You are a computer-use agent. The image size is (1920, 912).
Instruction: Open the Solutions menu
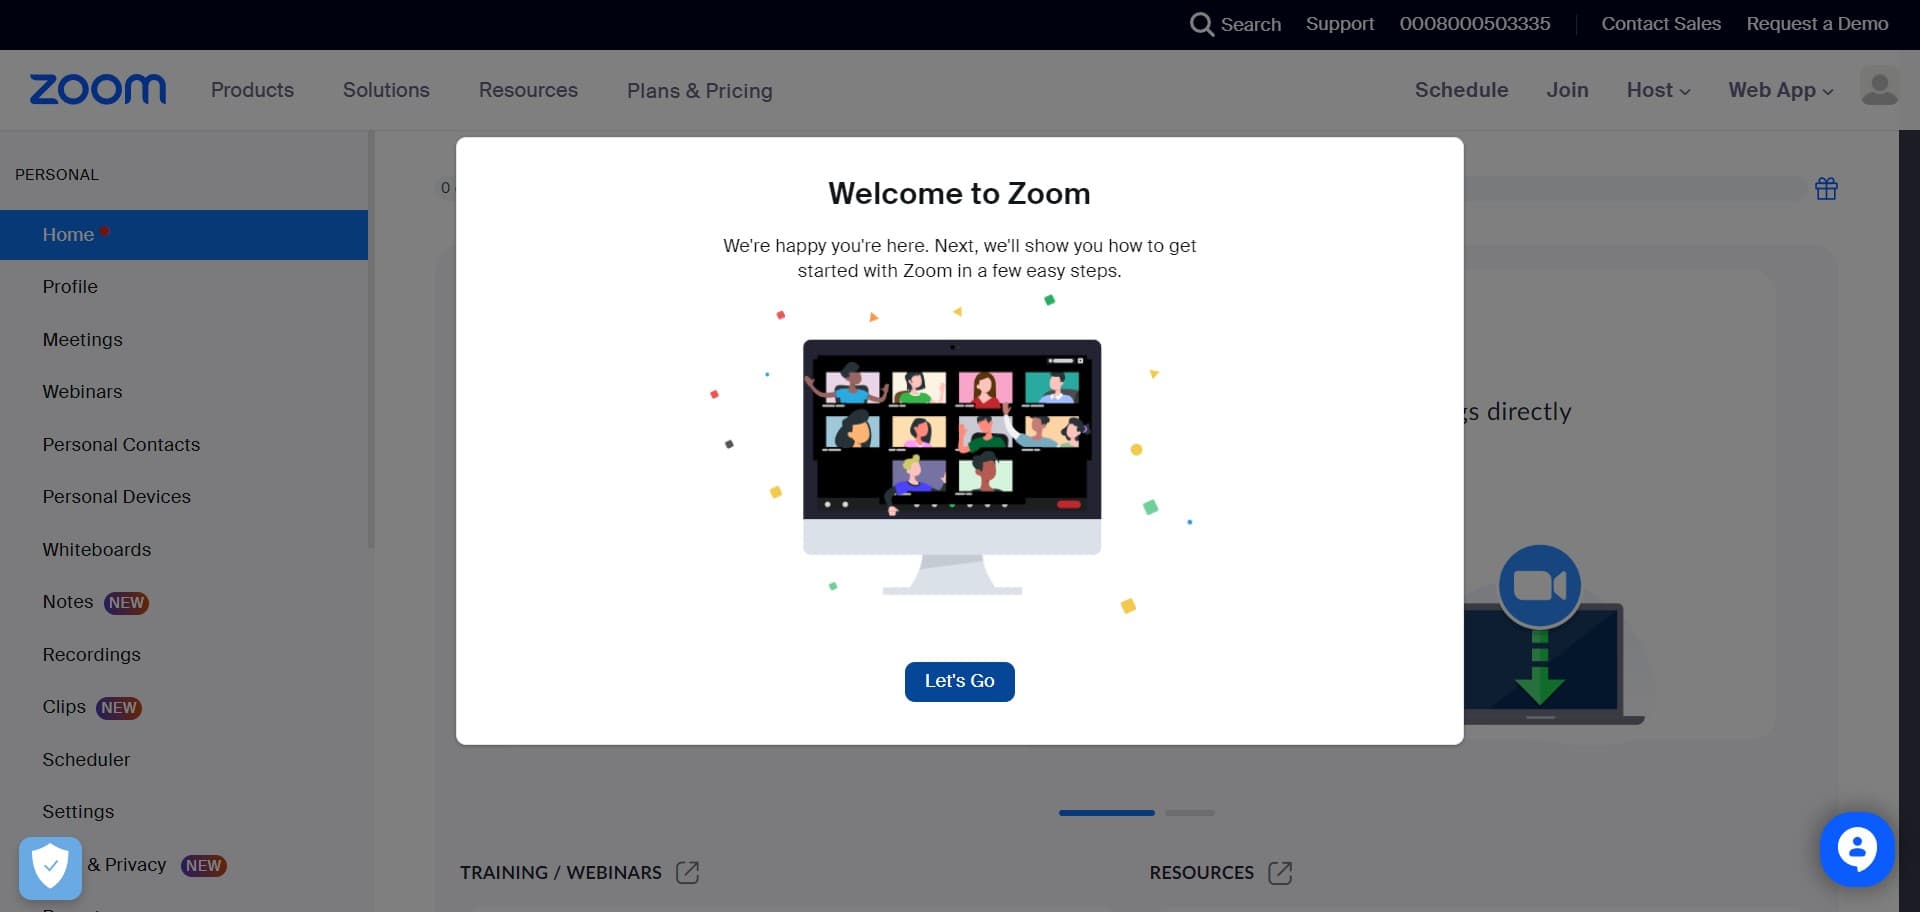pyautogui.click(x=386, y=90)
